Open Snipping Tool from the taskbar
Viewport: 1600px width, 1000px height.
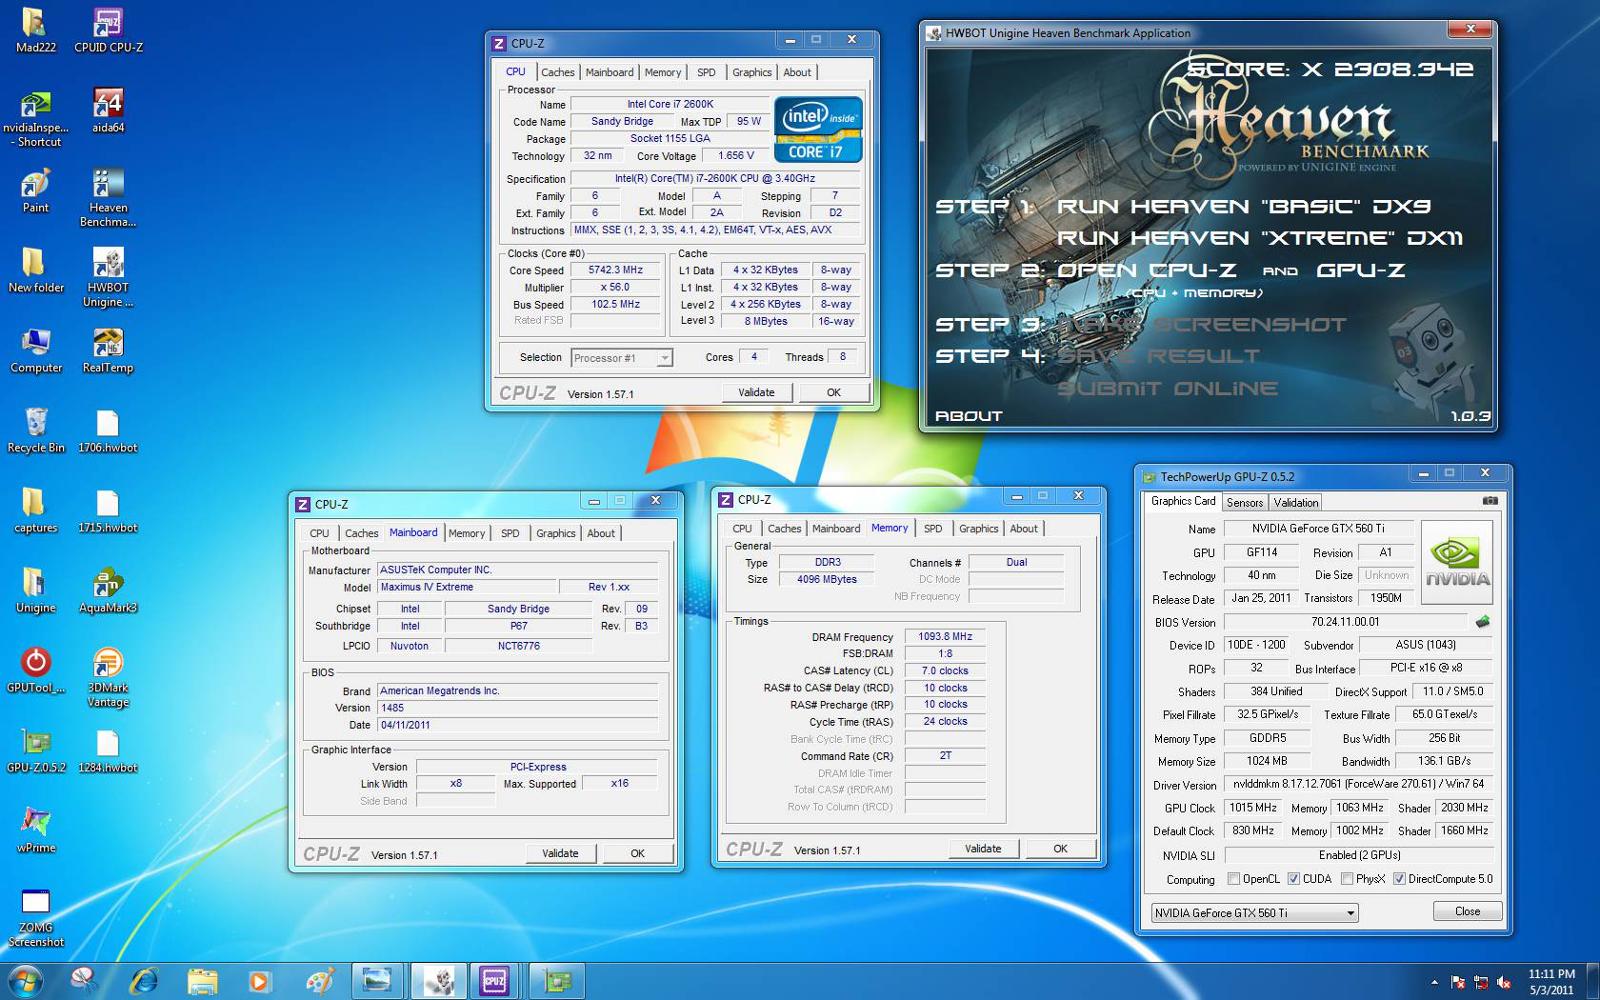click(83, 981)
